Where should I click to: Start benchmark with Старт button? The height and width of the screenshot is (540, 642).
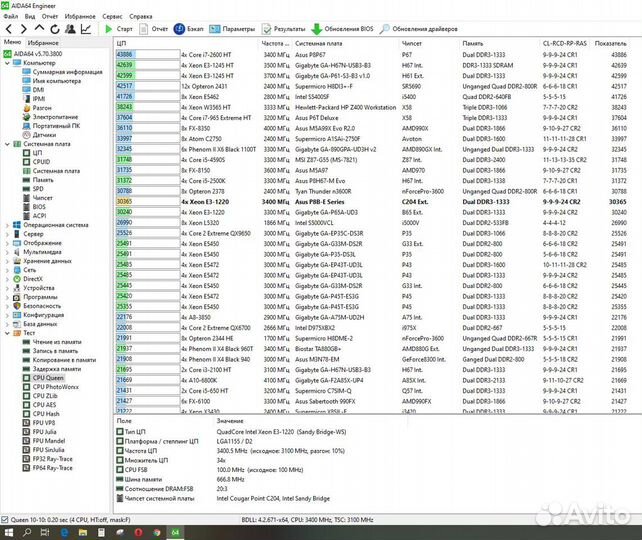[119, 29]
